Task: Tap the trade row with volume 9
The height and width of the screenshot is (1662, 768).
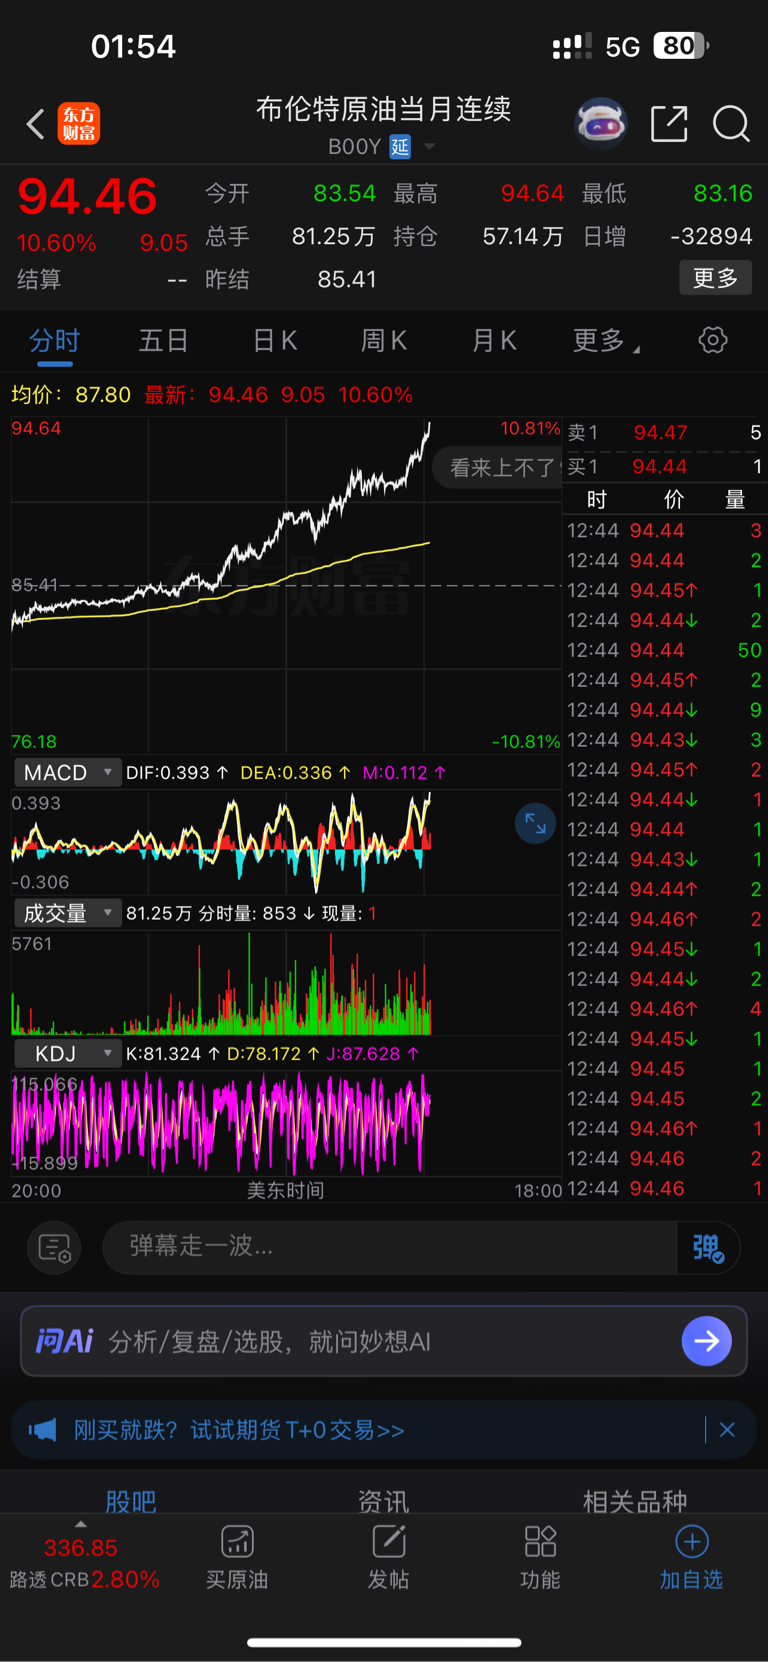Action: pos(664,710)
